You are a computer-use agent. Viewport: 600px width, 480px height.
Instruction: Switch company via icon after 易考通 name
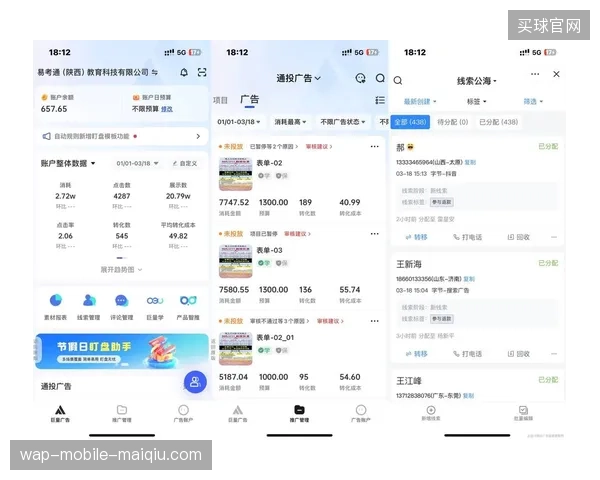point(155,72)
